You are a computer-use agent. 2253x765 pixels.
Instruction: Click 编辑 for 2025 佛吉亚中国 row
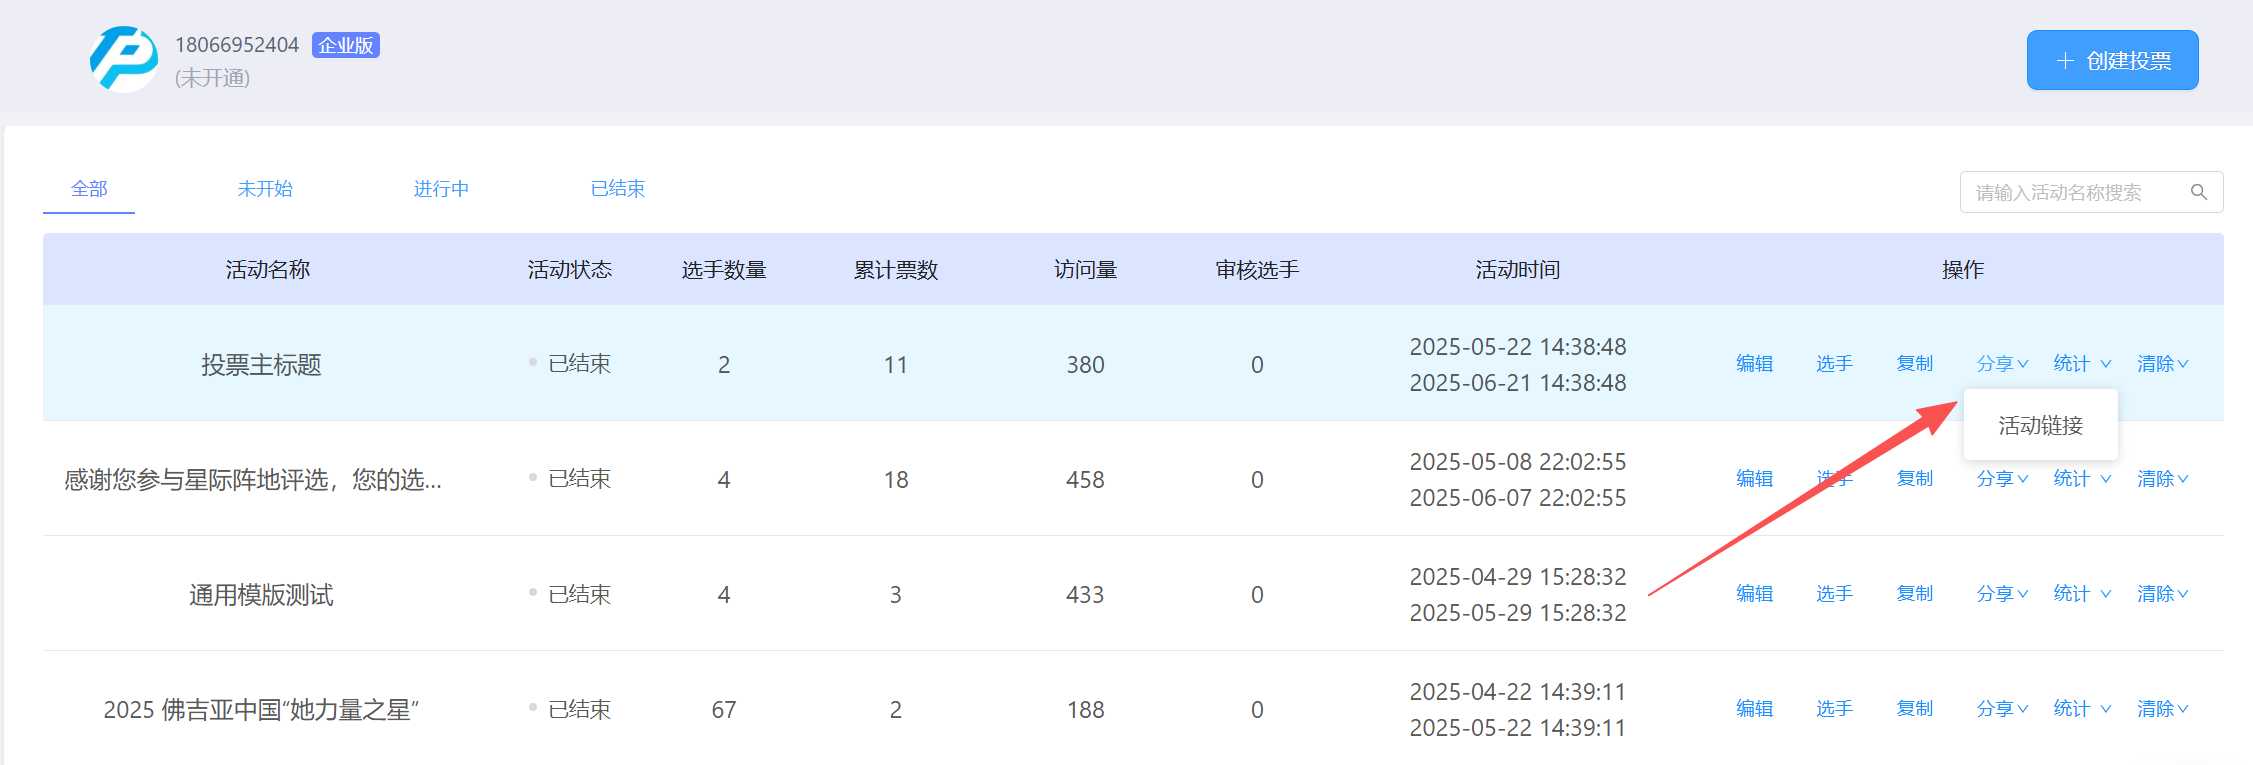click(x=1754, y=709)
